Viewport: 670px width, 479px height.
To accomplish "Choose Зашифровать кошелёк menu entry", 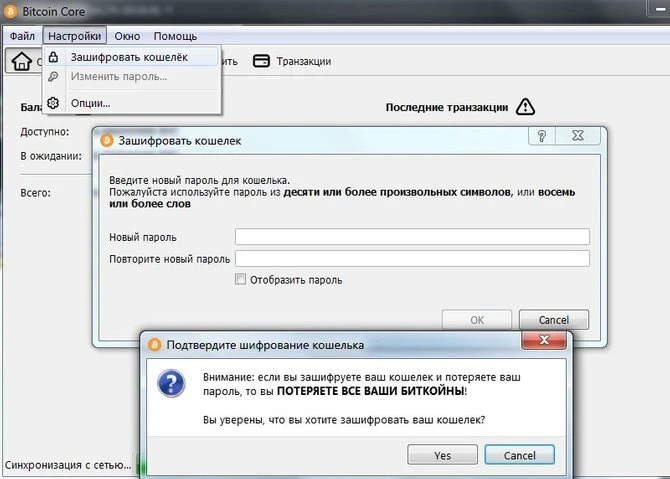I will click(x=132, y=57).
